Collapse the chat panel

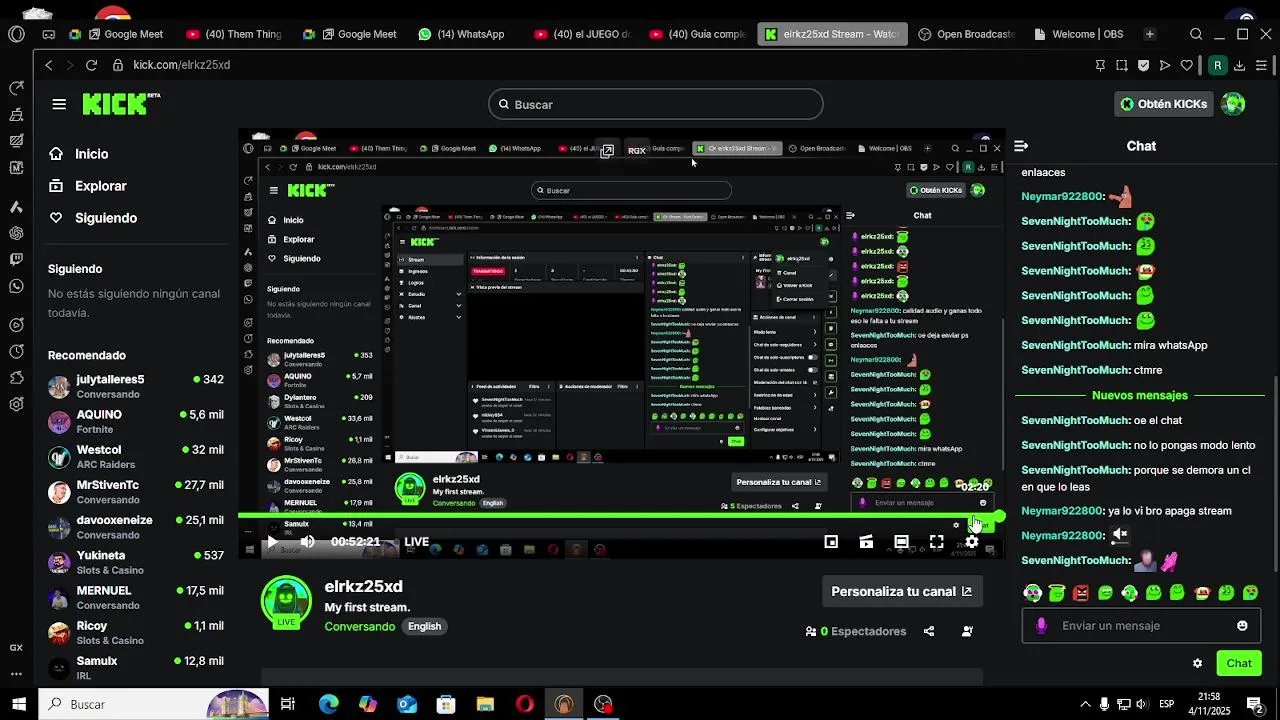(x=1021, y=146)
